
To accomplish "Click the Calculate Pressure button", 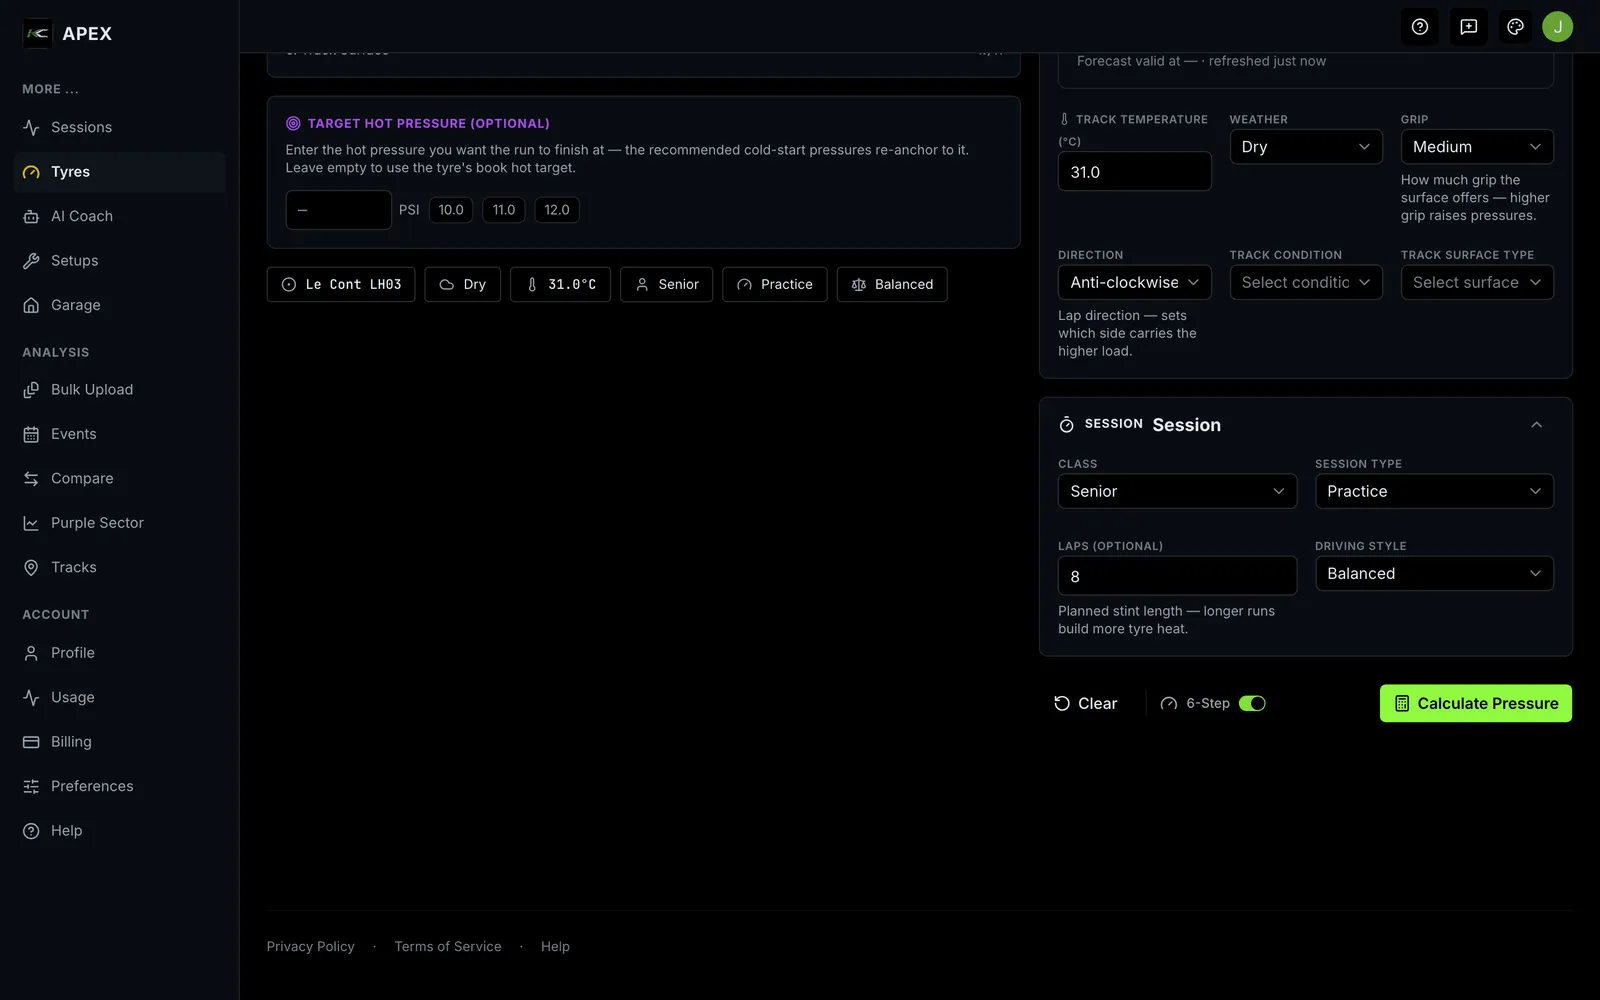I will (1476, 703).
